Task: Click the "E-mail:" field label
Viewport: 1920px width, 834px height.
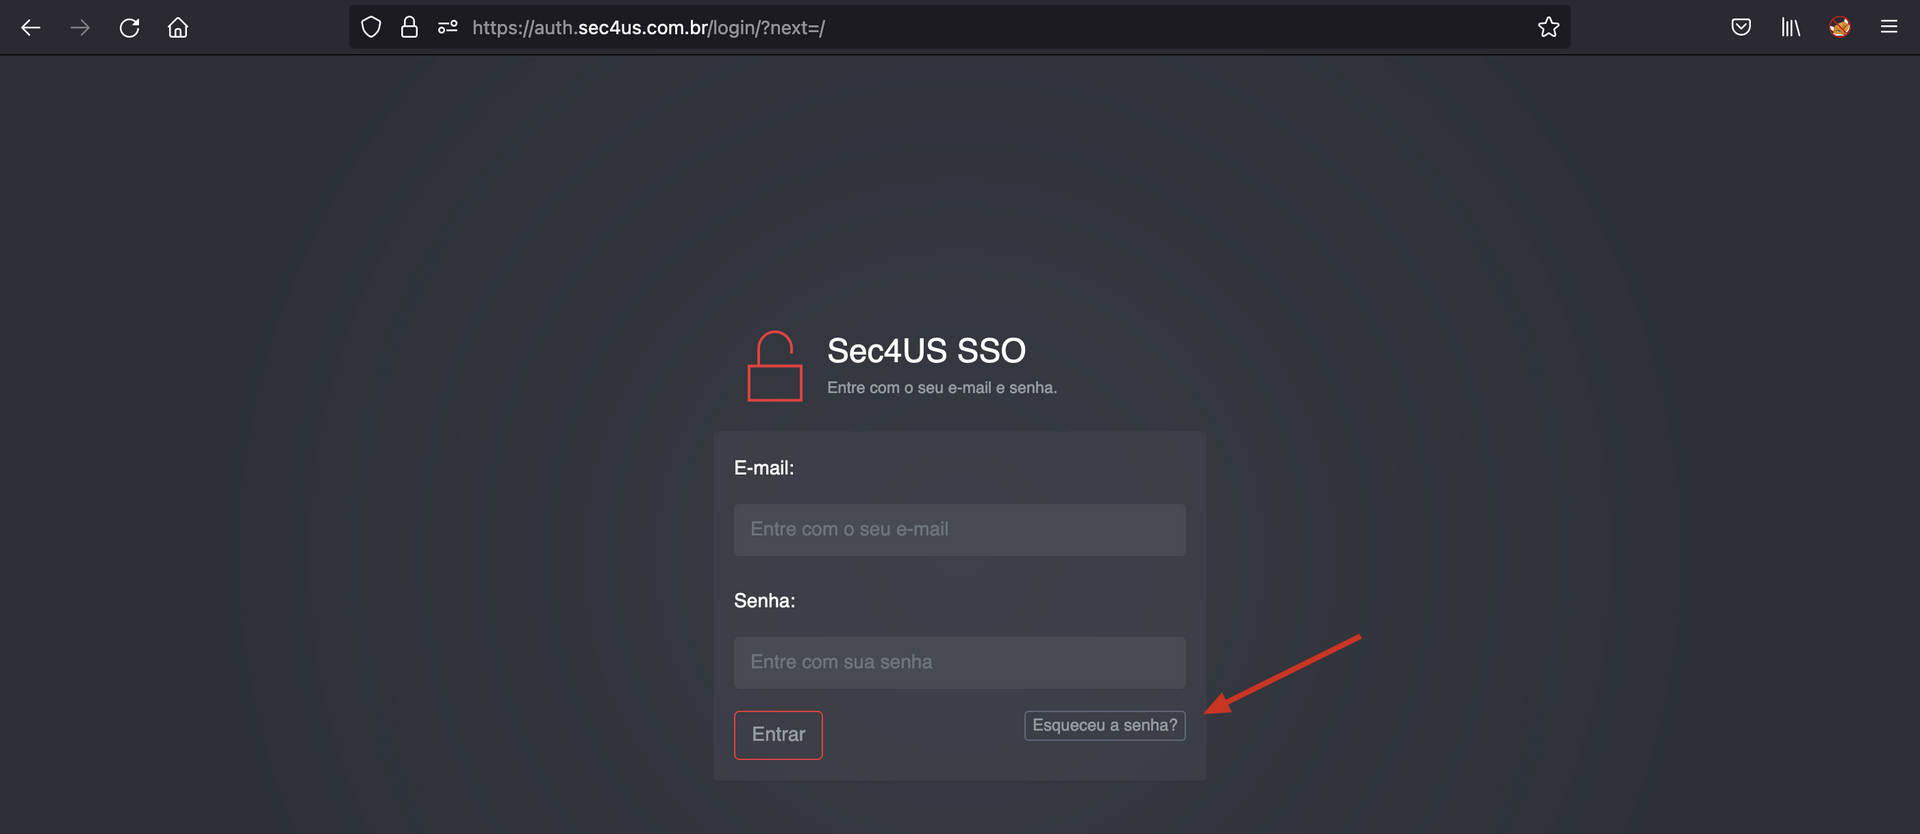Action: tap(764, 468)
